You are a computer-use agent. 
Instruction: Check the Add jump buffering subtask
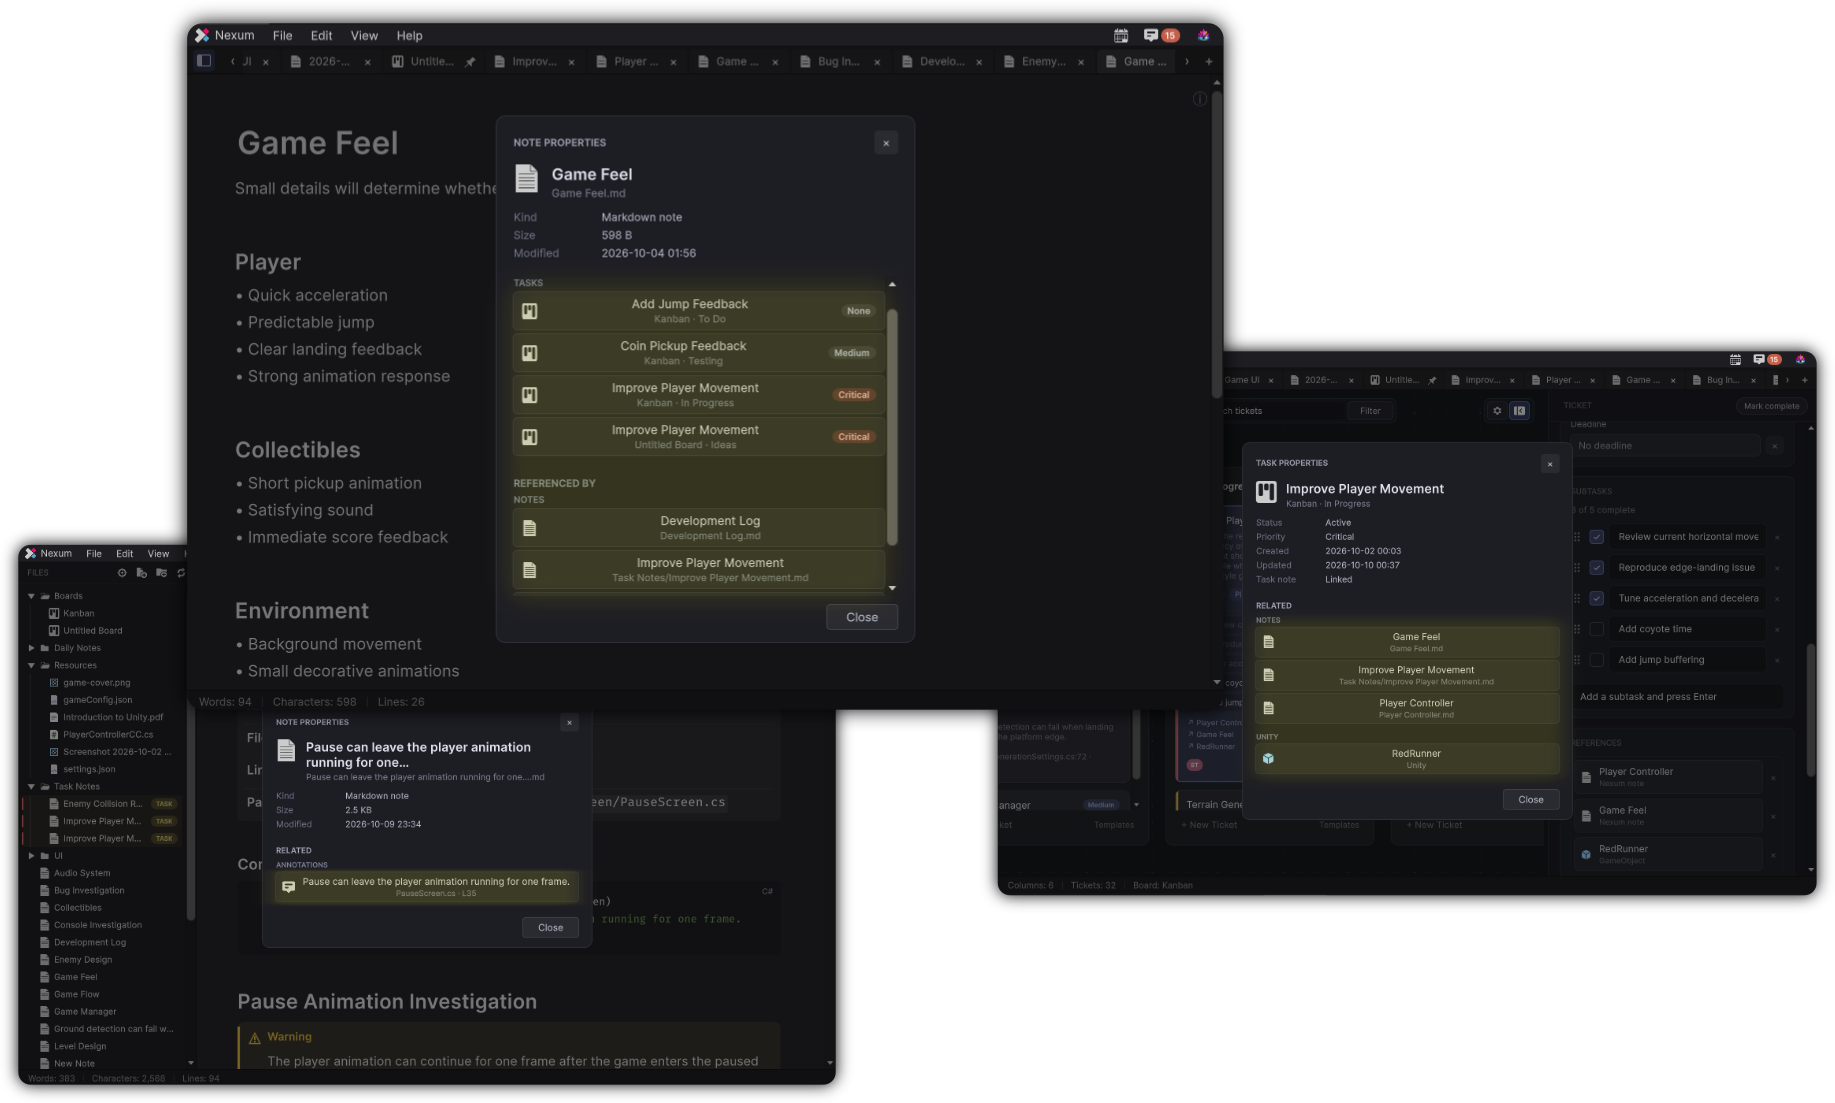click(1597, 660)
